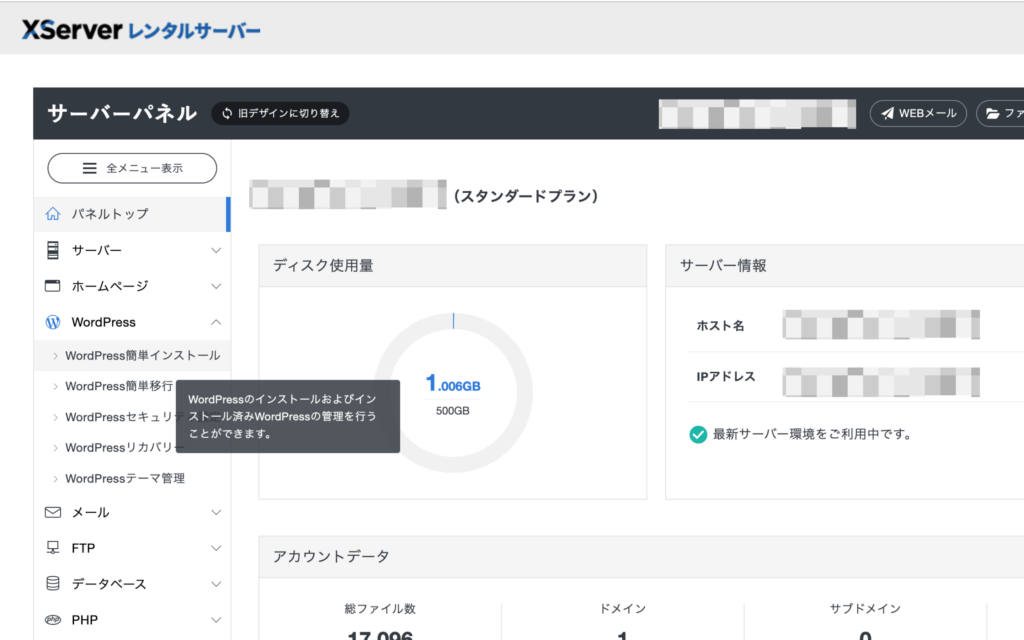Screen dimensions: 1024x640
Task: Click the mail envelope icon in sidebar
Action: click(x=53, y=512)
